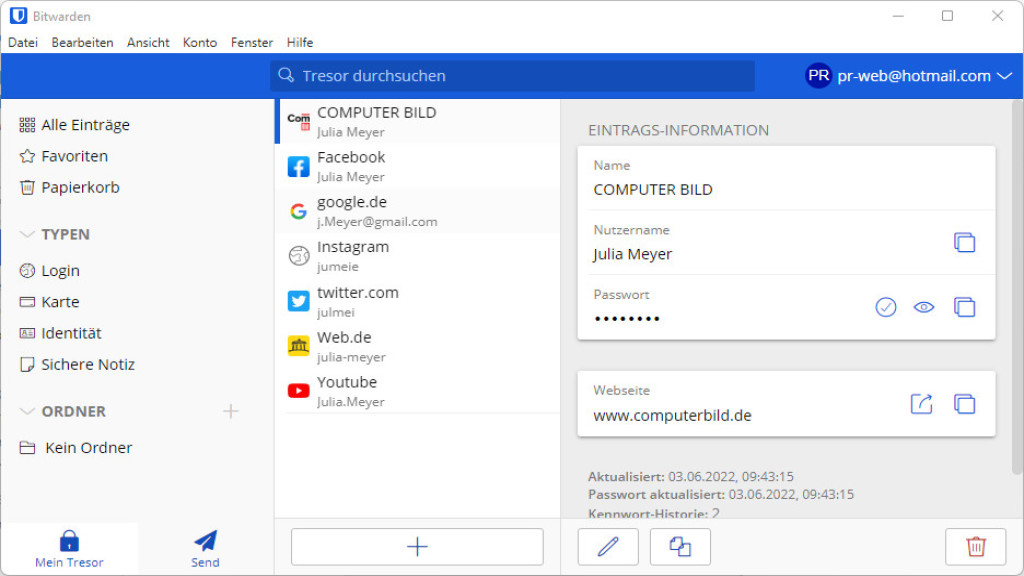
Task: Add a new entry with the plus button
Action: click(x=416, y=546)
